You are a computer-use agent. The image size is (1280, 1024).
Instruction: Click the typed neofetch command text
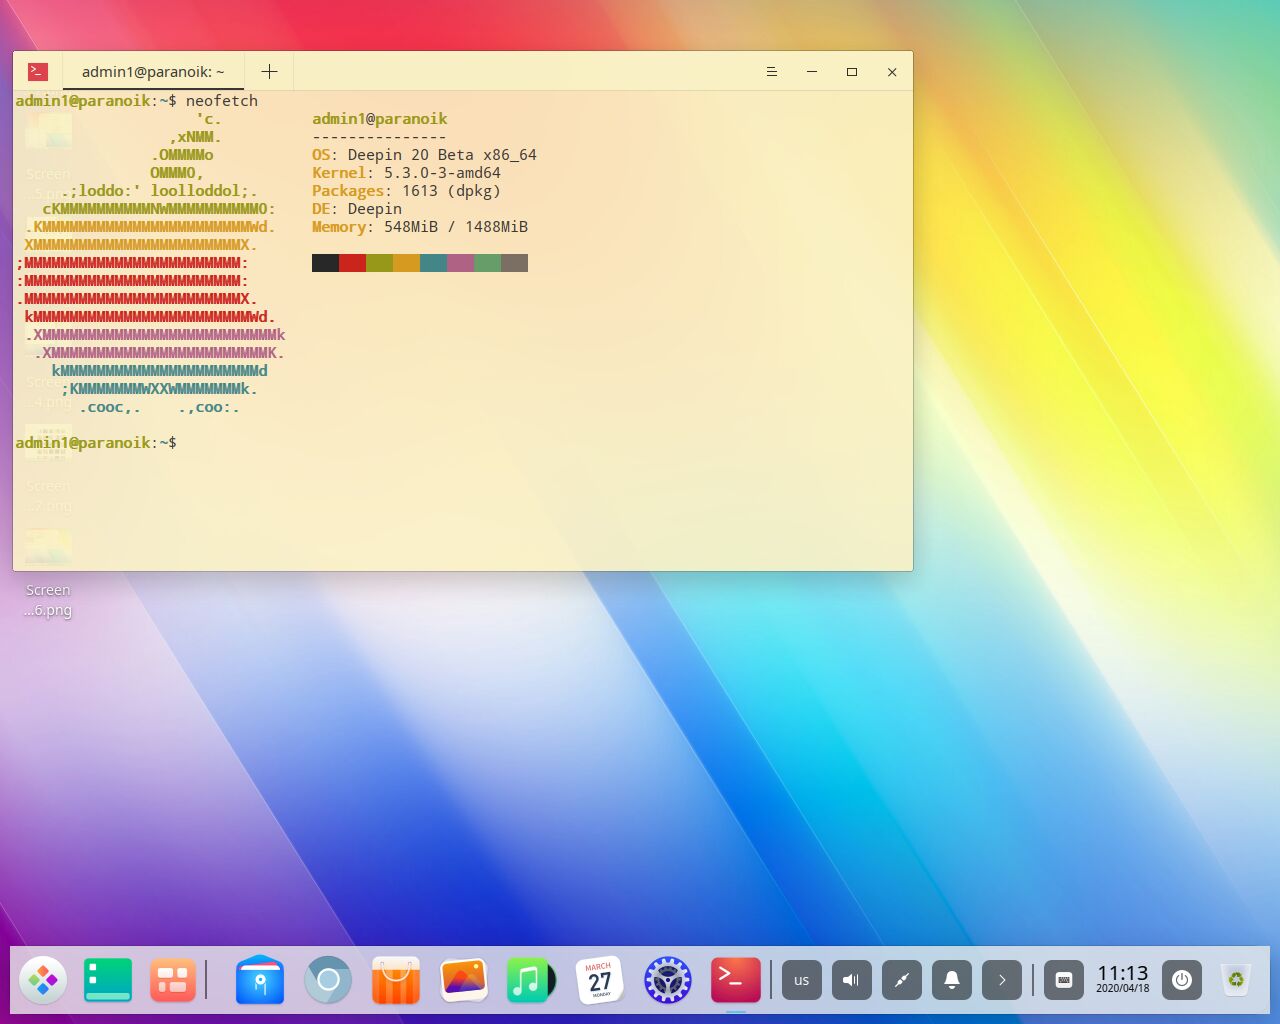222,101
